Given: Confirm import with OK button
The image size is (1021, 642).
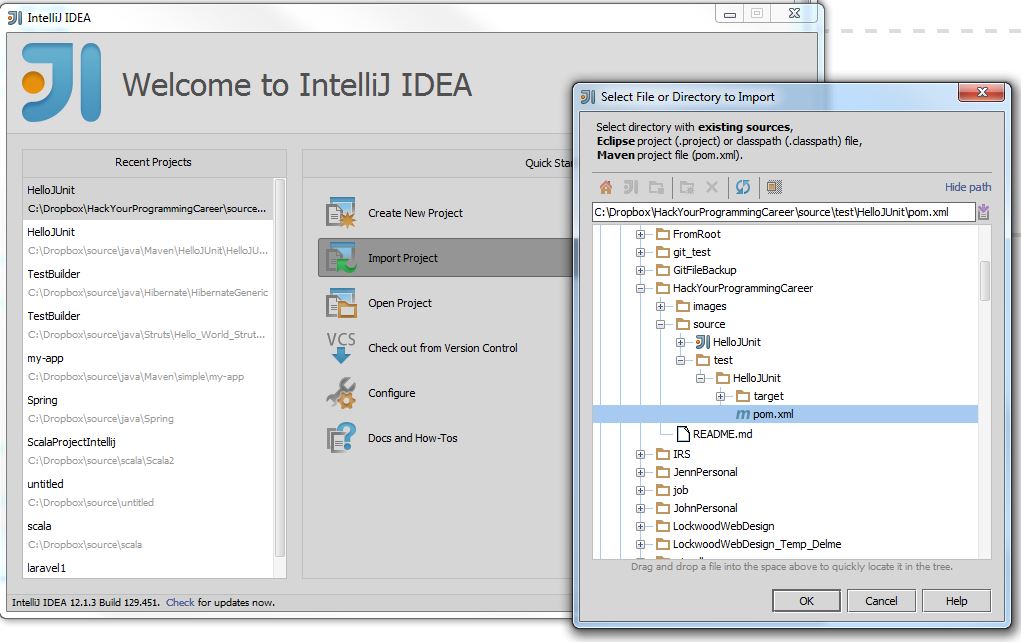Looking at the screenshot, I should 806,601.
